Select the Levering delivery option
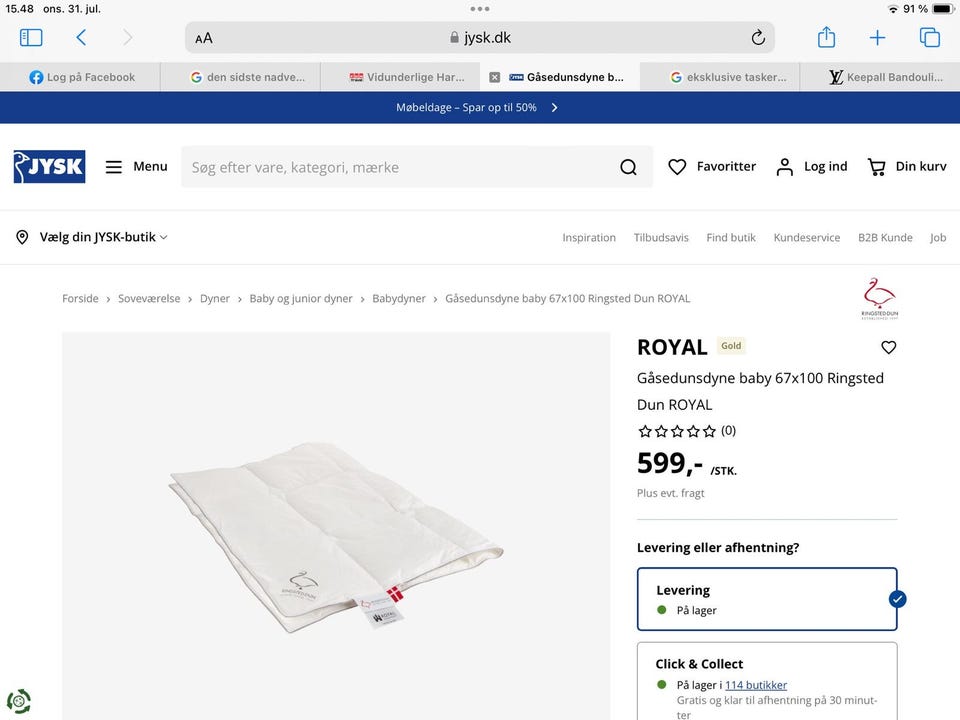Screen dimensions: 960x720 click(x=767, y=599)
